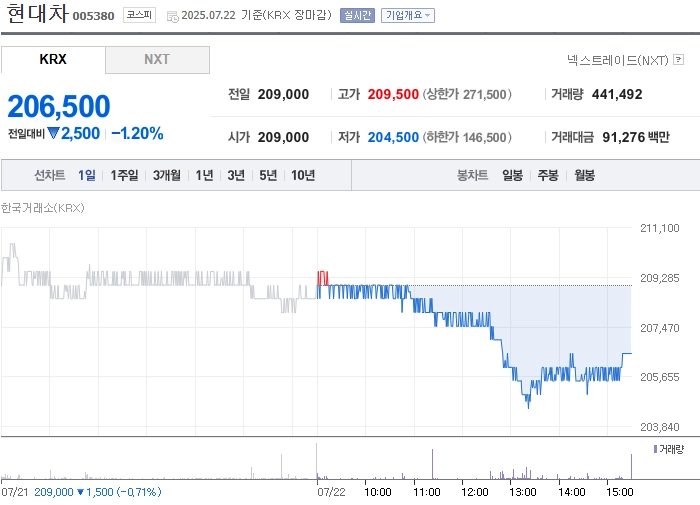The image size is (700, 505).
Task: Click the 15:00 time axis marker
Action: 620,492
